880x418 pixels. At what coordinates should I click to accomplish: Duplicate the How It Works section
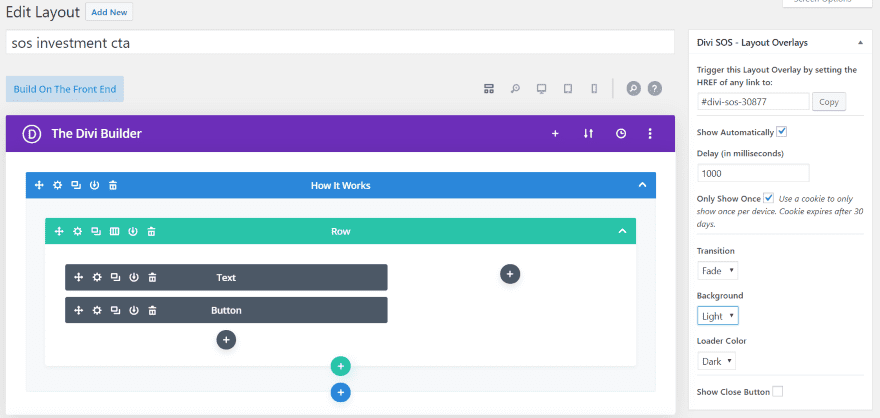coord(76,185)
